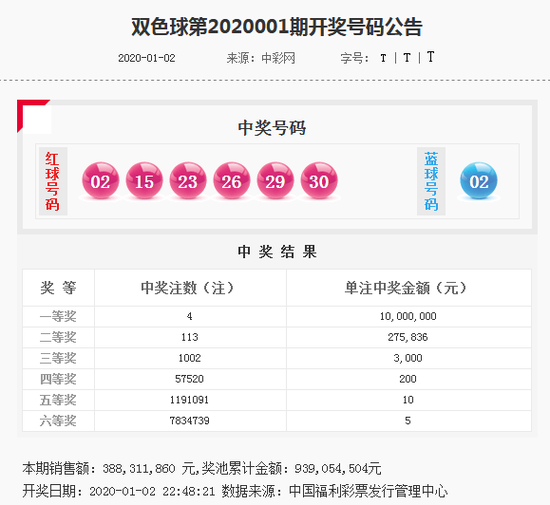
Task: Click the 中奖号码 heading
Action: click(x=272, y=128)
